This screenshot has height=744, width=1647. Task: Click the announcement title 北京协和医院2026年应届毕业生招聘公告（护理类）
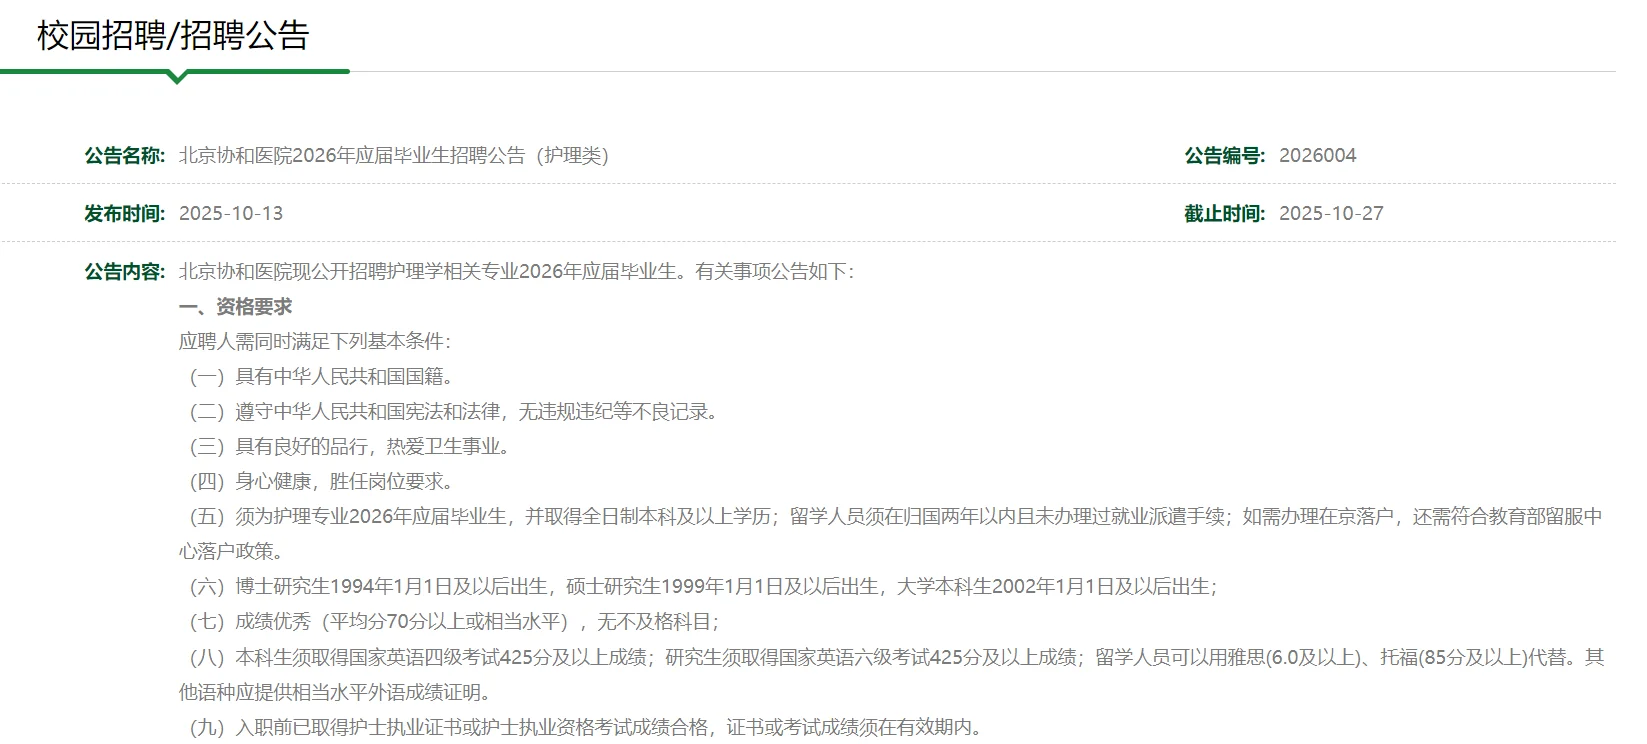[394, 156]
